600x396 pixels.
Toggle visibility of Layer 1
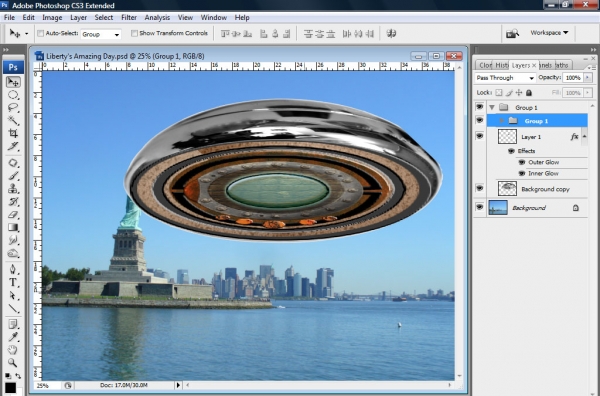(479, 136)
